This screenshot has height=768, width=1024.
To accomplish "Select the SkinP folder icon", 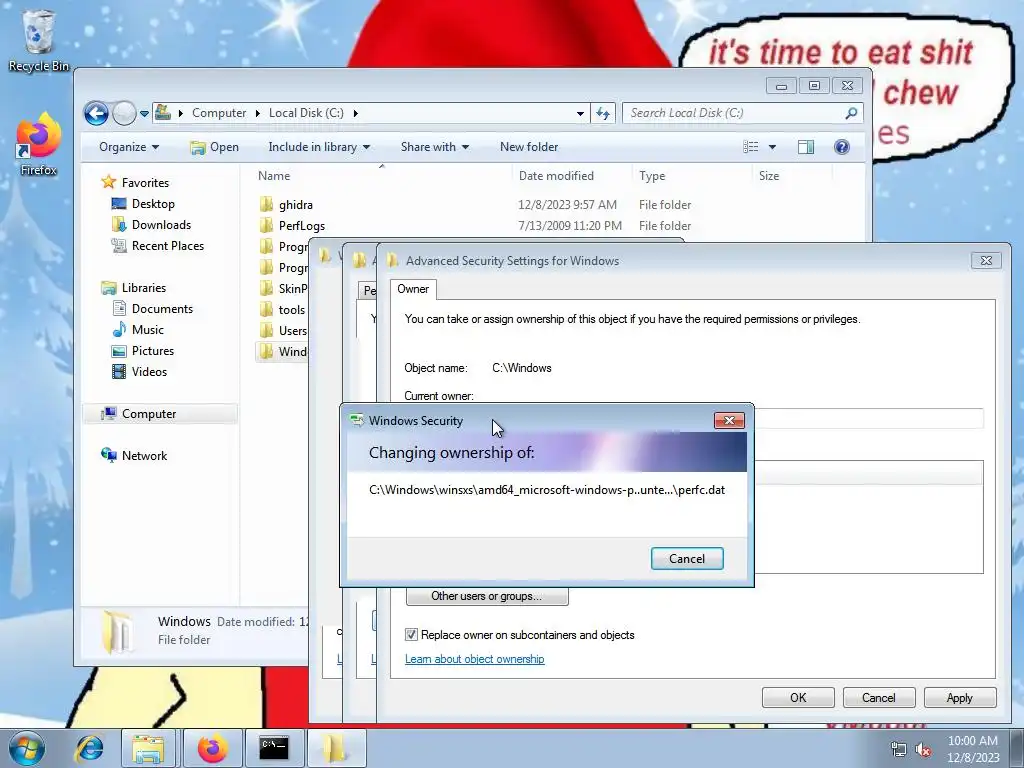I will tap(266, 288).
